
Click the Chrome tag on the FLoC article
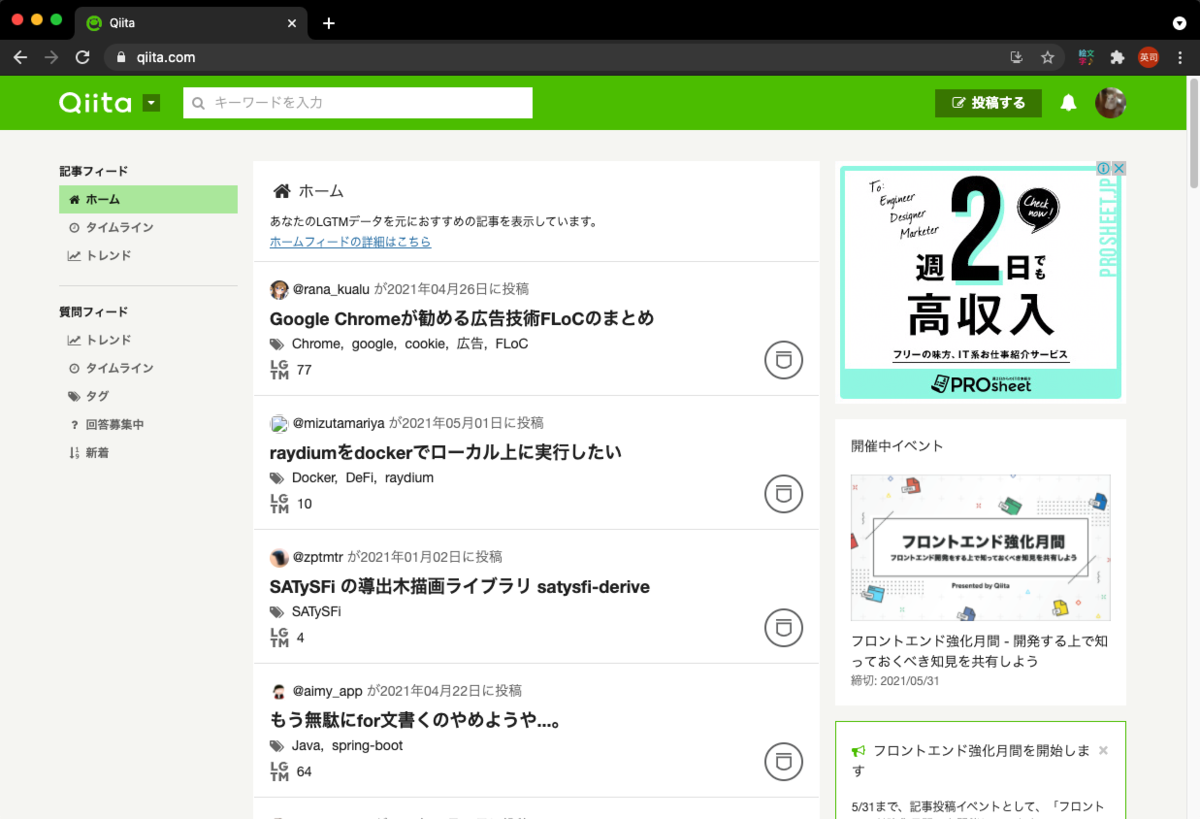point(315,344)
